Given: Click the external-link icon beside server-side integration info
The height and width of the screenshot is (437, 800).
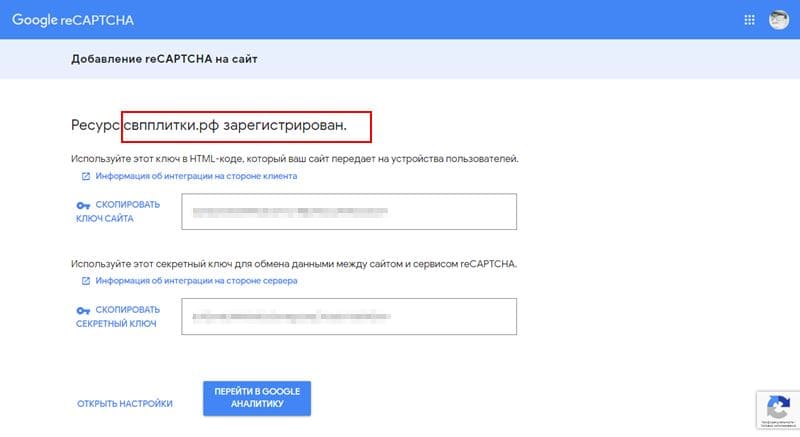Looking at the screenshot, I should pyautogui.click(x=86, y=281).
